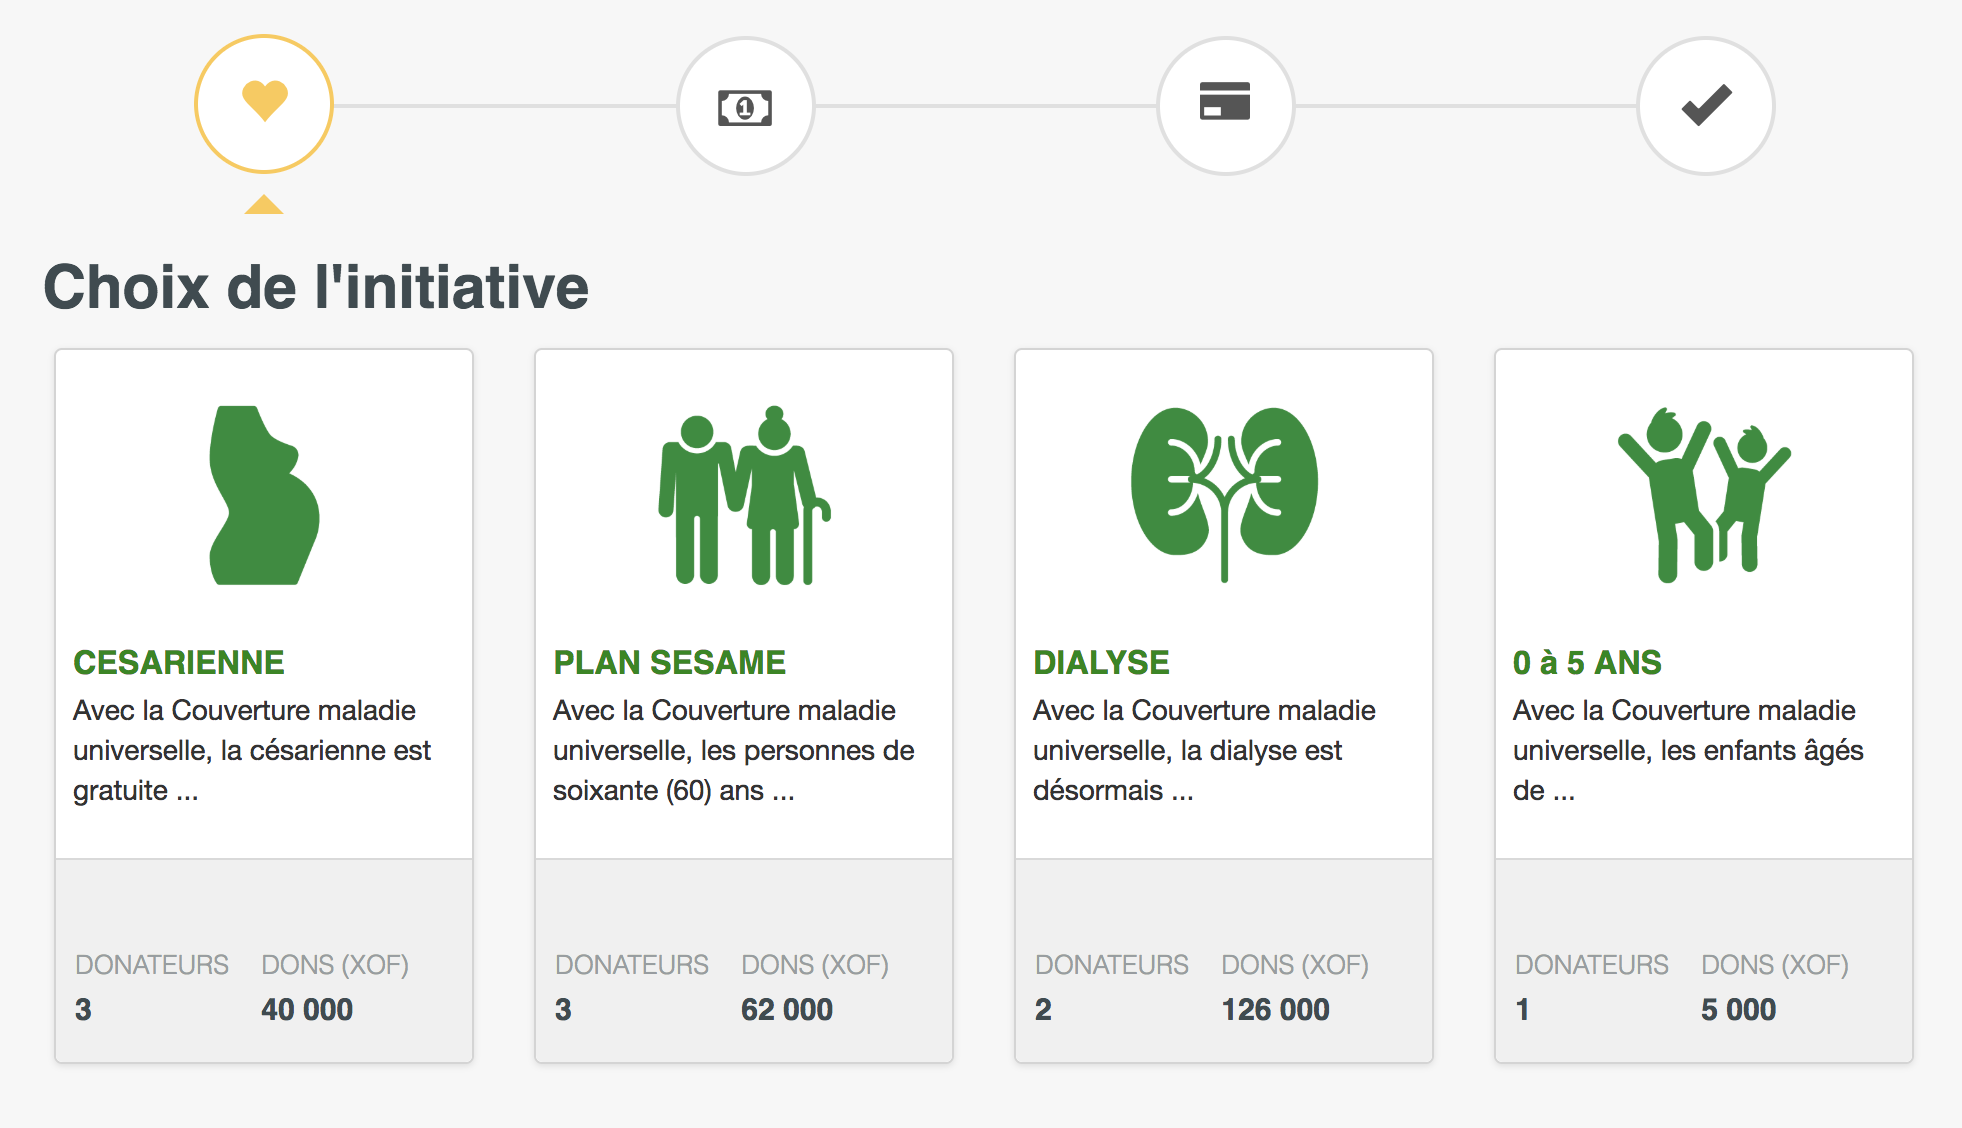This screenshot has height=1128, width=1962.
Task: Go to the credit card payment step
Action: pyautogui.click(x=1225, y=104)
